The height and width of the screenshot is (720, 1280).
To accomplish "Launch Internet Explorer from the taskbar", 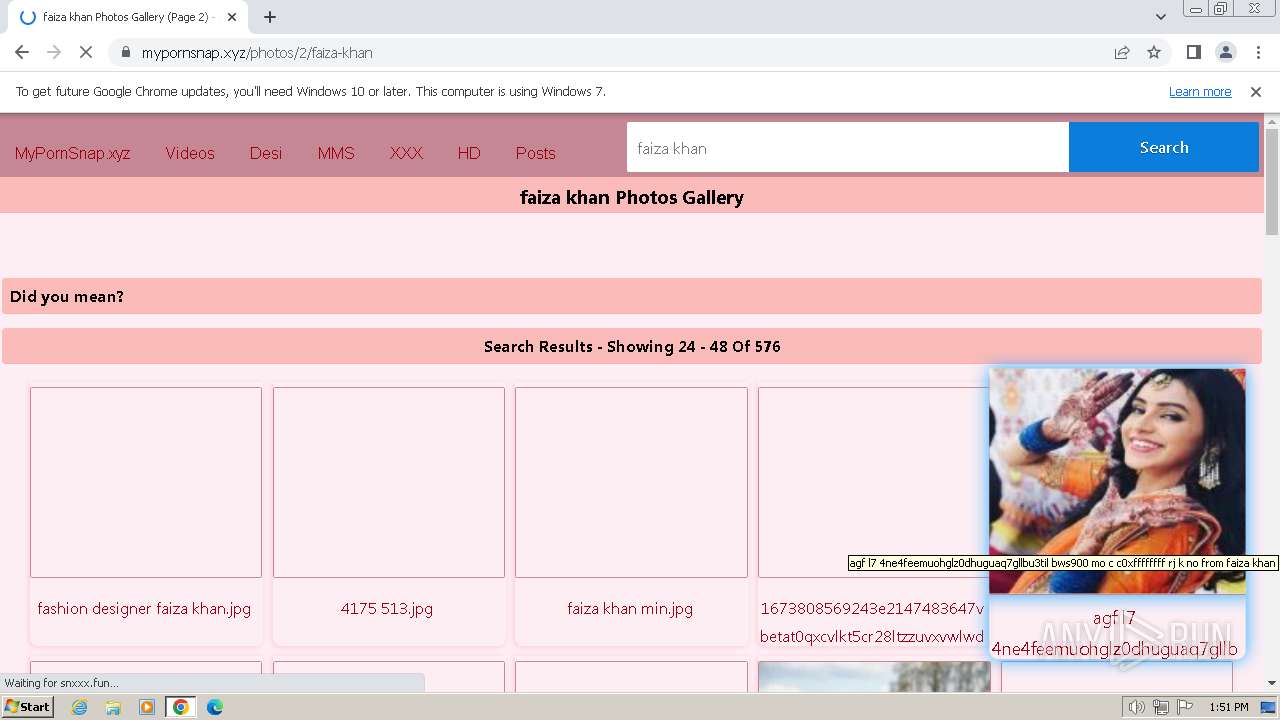I will coord(80,707).
